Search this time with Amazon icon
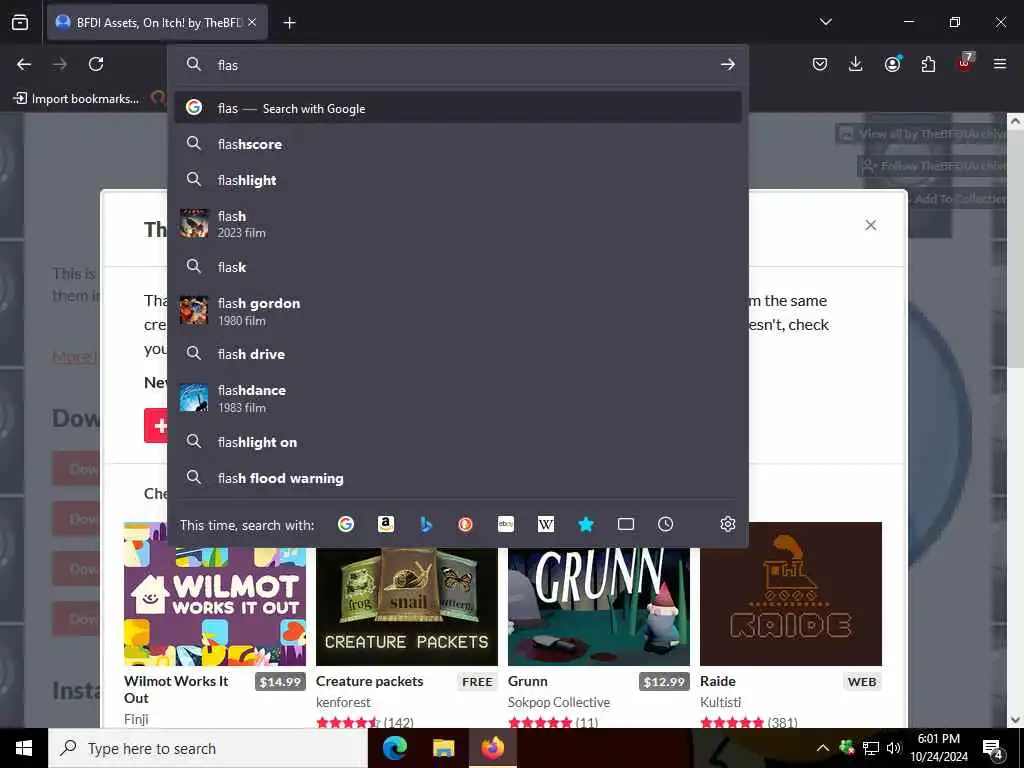Image resolution: width=1024 pixels, height=768 pixels. [x=386, y=524]
